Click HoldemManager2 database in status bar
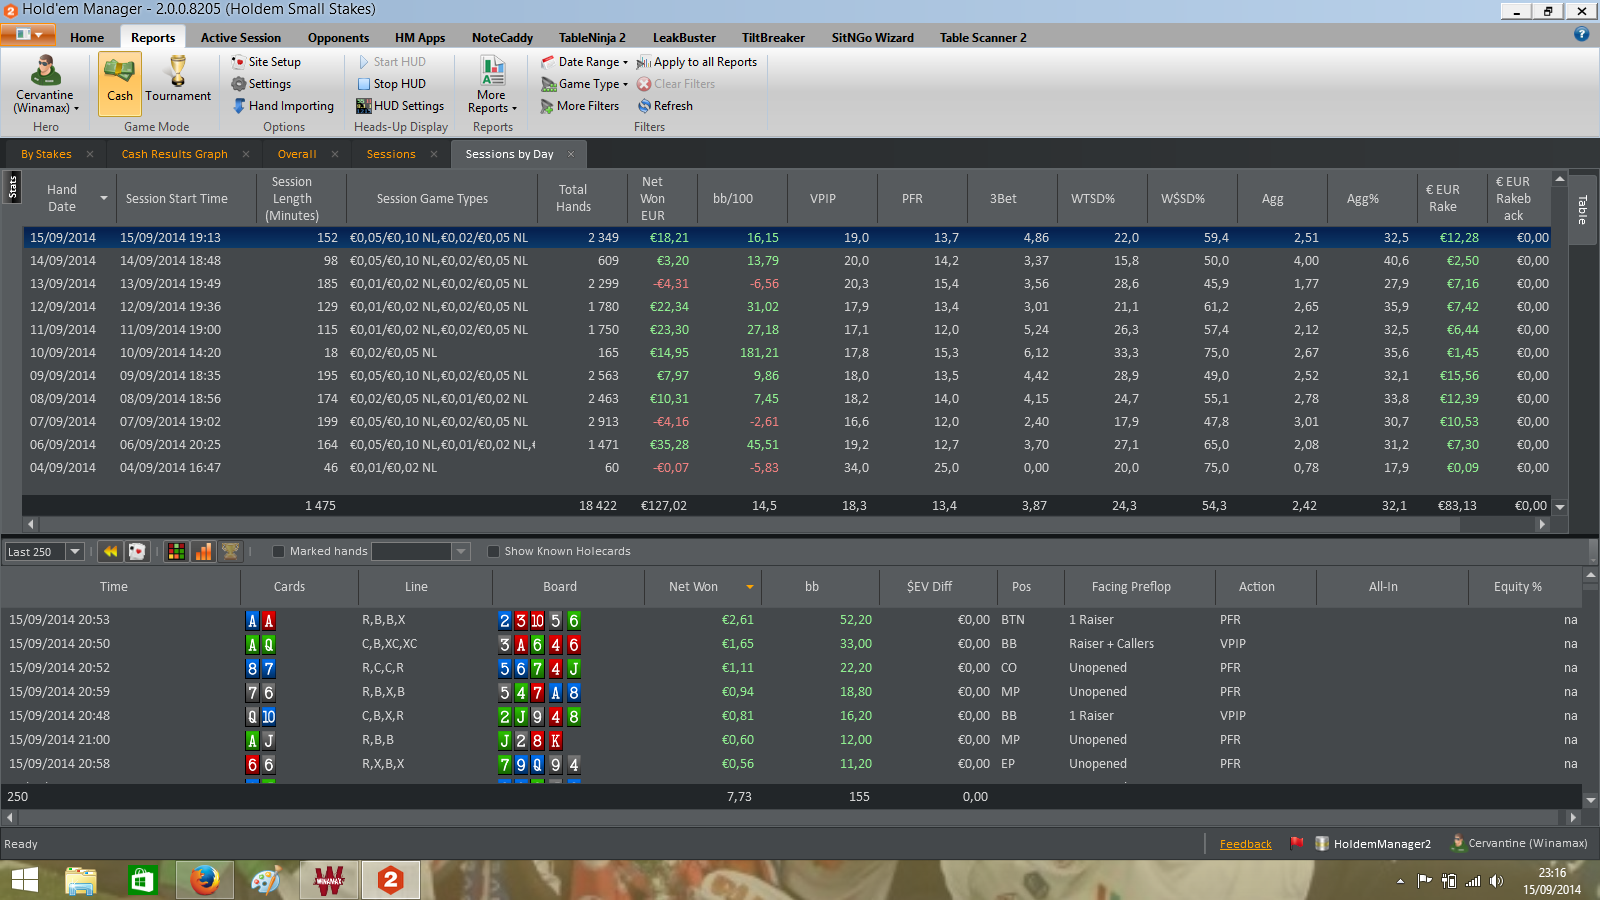Viewport: 1600px width, 900px height. (x=1373, y=844)
